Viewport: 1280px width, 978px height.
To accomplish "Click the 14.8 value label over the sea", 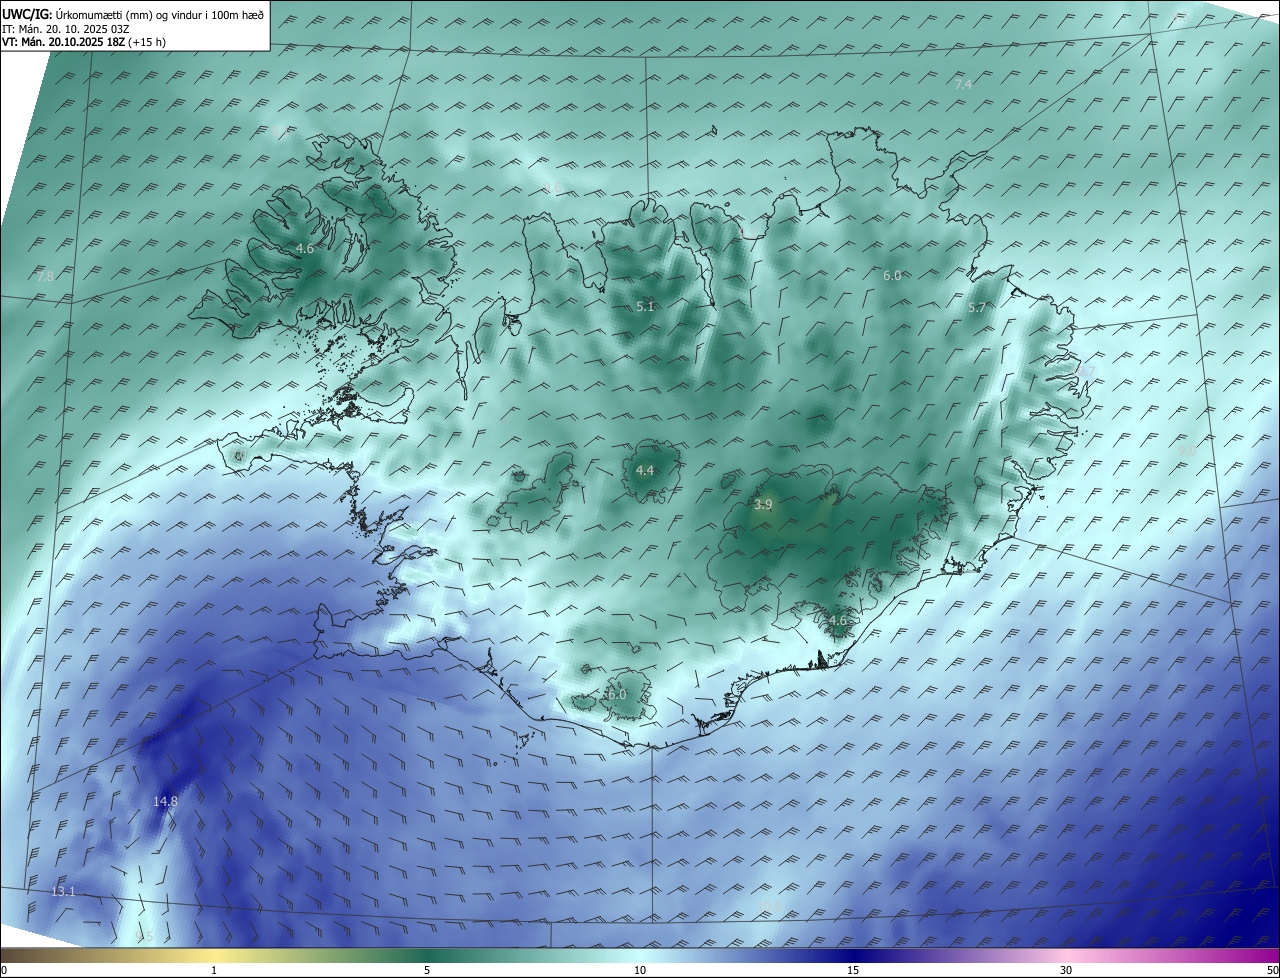I will 165,801.
